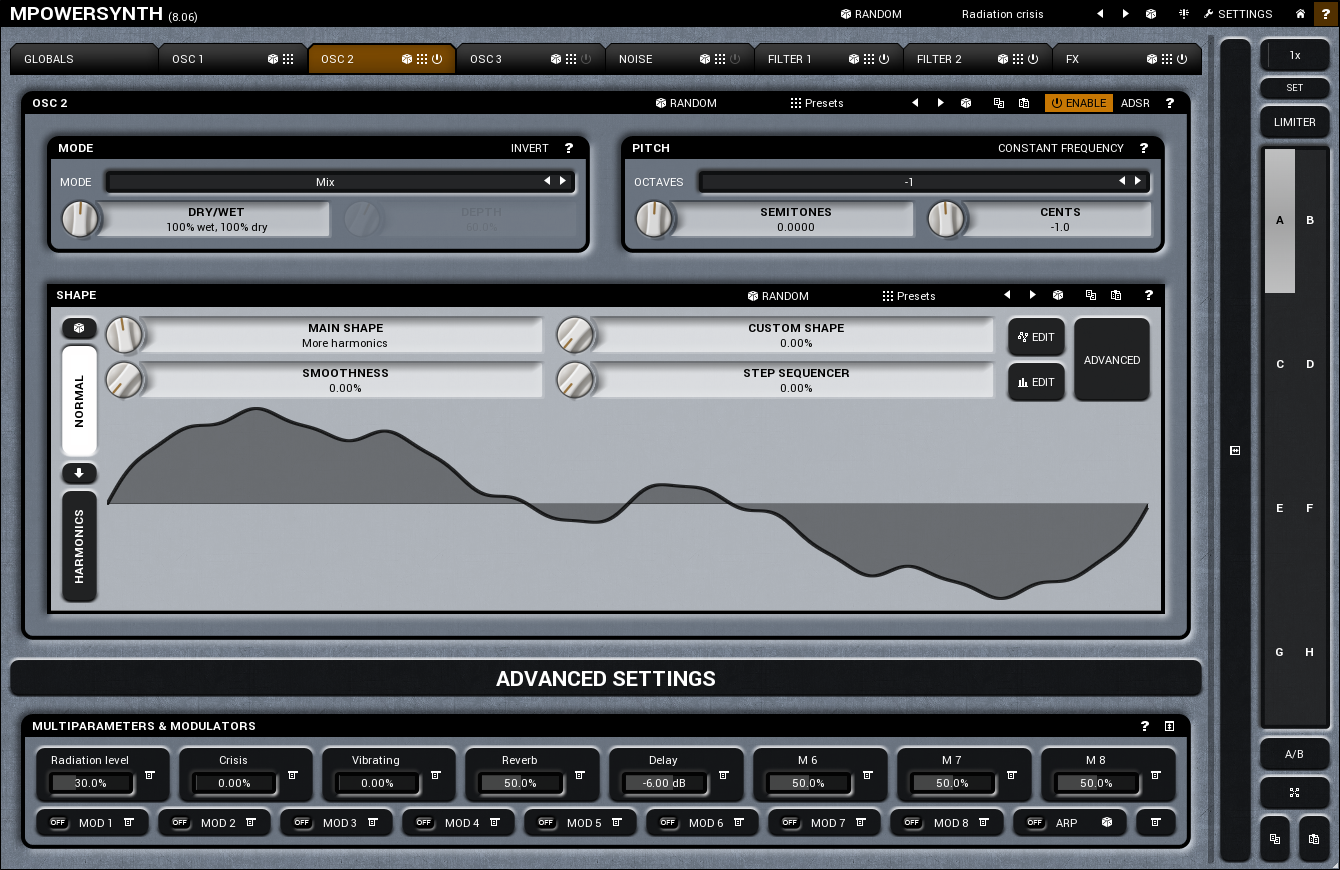This screenshot has height=870, width=1340.
Task: Click the top-bar dice icon beside preset arrows
Action: pyautogui.click(x=1151, y=14)
